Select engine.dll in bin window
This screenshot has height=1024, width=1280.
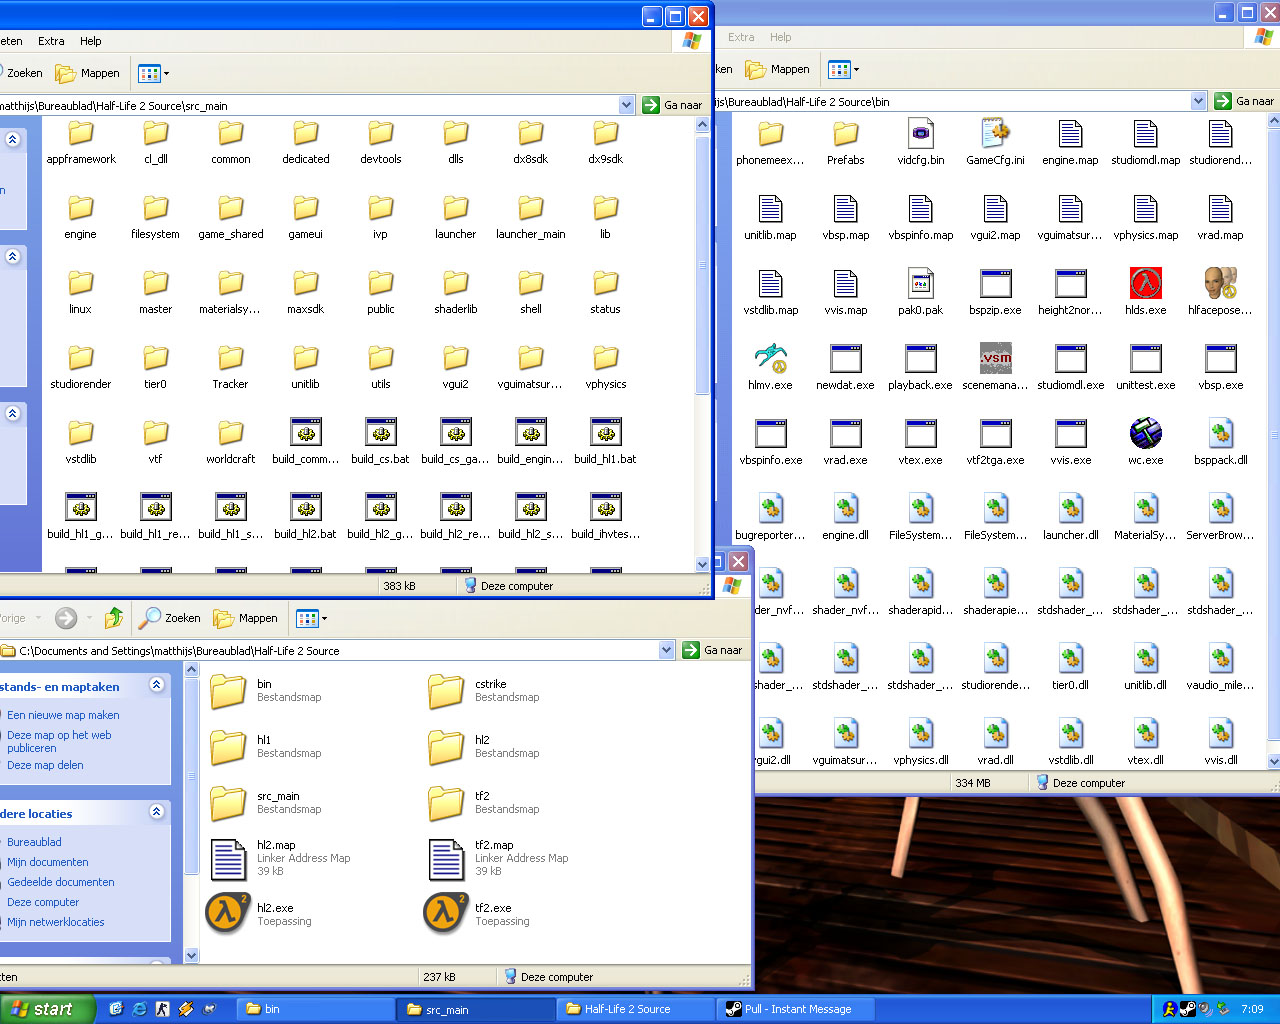(845, 509)
